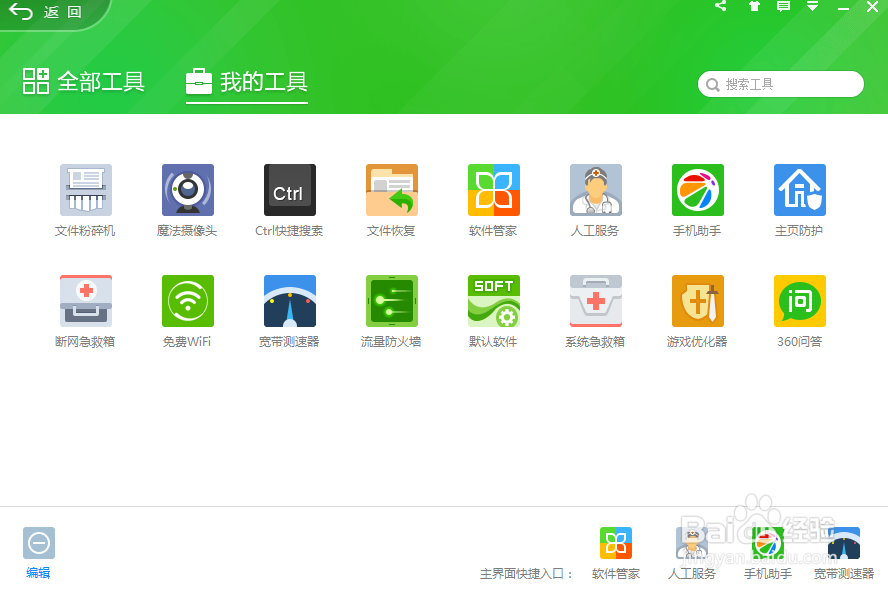Switch to the 全部工具 tab
Viewport: 888px width, 589px height.
tap(83, 82)
